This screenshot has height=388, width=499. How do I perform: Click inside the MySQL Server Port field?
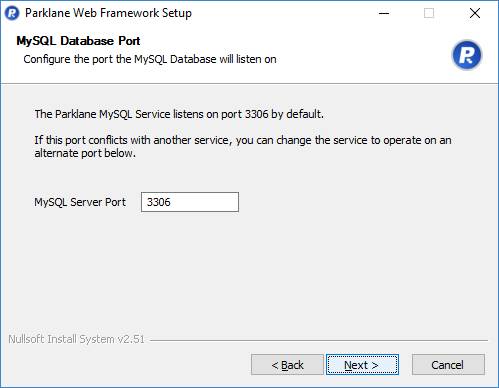(190, 202)
